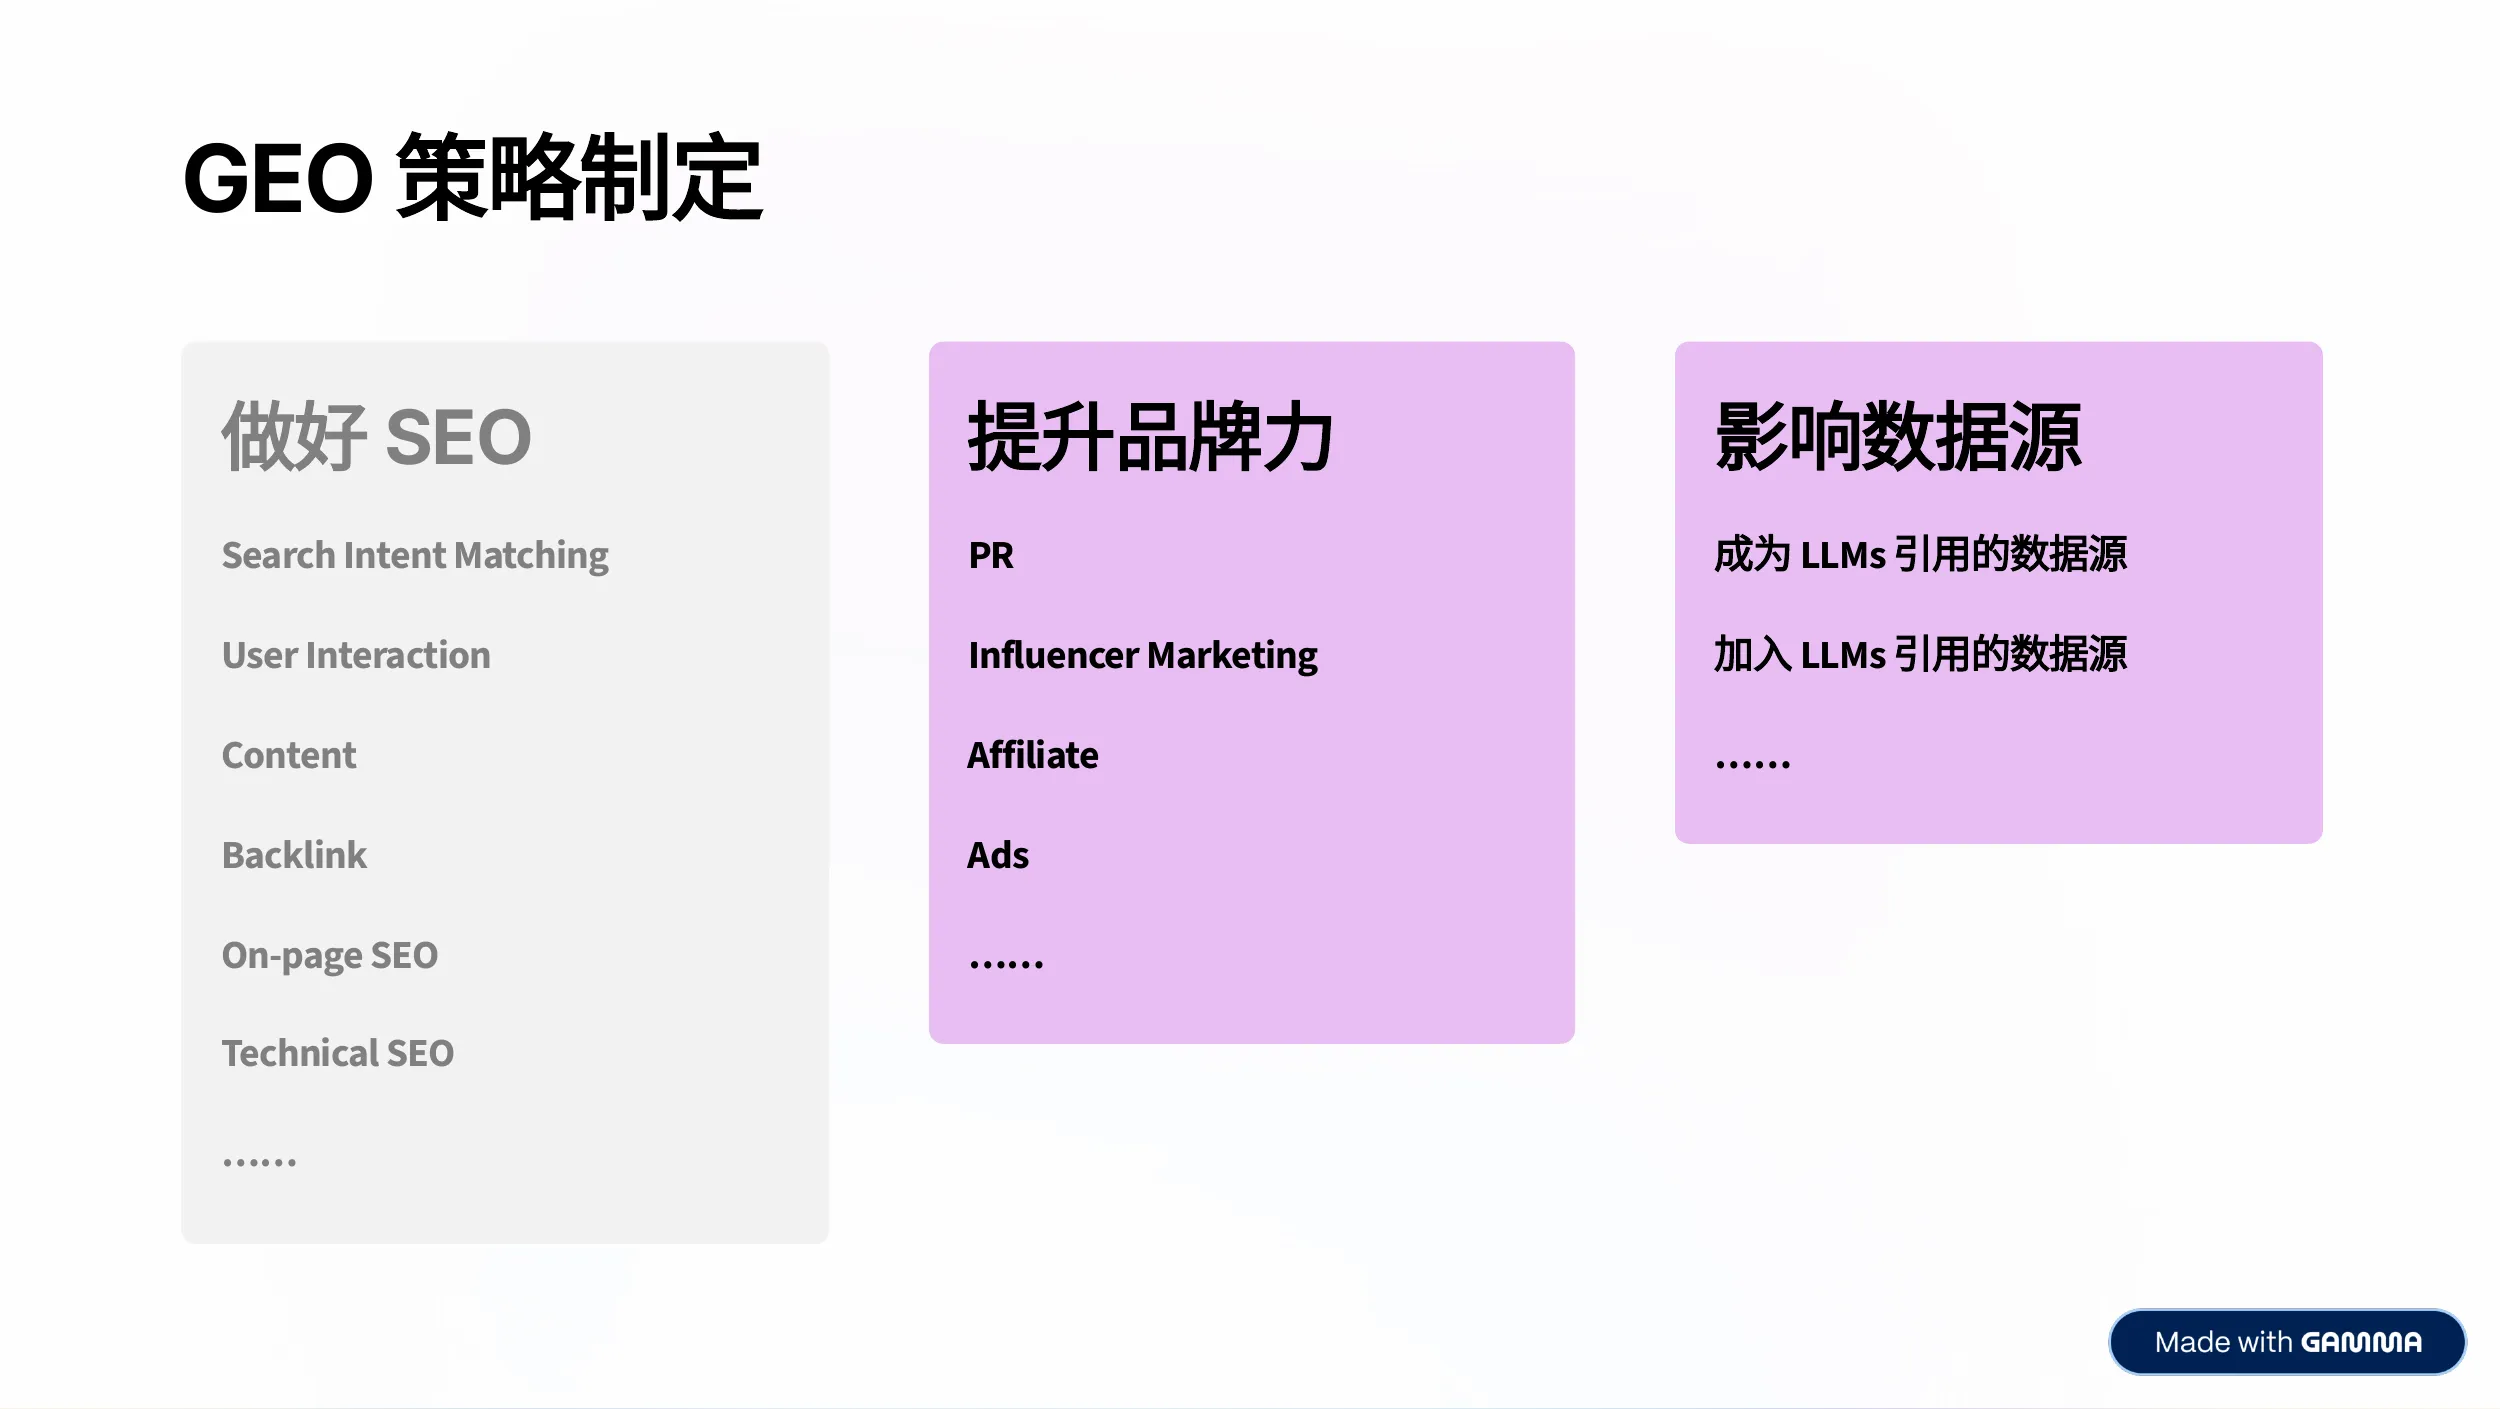This screenshot has height=1409, width=2500.
Task: Select the Content entry under 做好 SEO
Action: point(288,756)
